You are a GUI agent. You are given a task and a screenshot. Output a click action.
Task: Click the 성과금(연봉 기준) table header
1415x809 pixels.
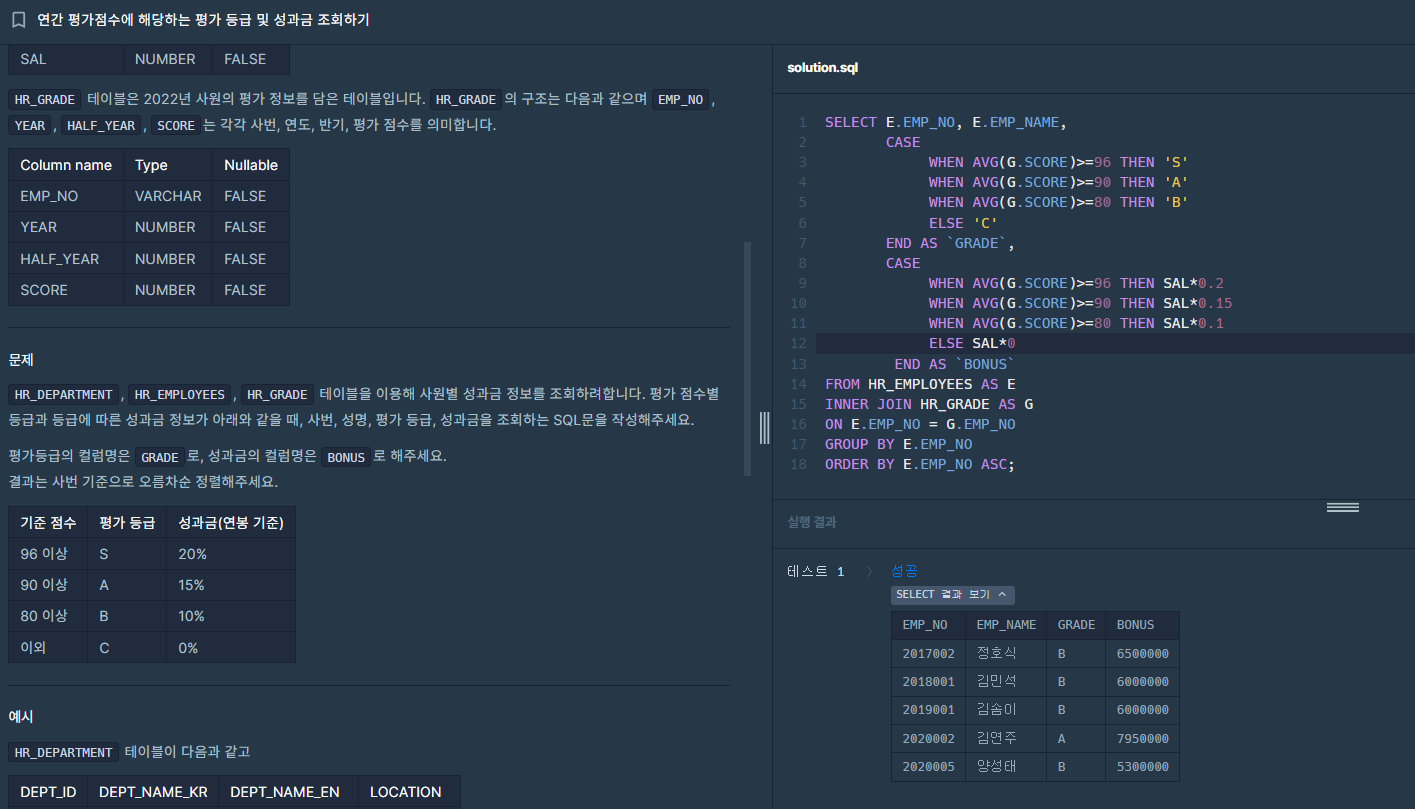point(231,523)
